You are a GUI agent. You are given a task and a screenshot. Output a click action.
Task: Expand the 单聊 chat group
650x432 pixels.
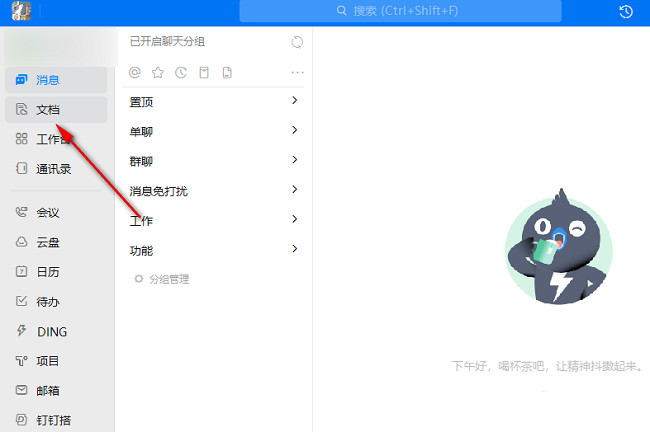point(213,131)
